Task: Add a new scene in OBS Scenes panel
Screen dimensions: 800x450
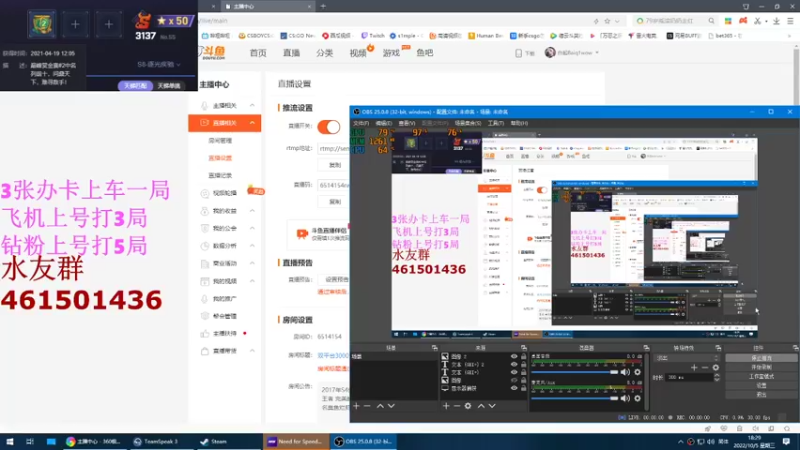Action: (x=357, y=406)
